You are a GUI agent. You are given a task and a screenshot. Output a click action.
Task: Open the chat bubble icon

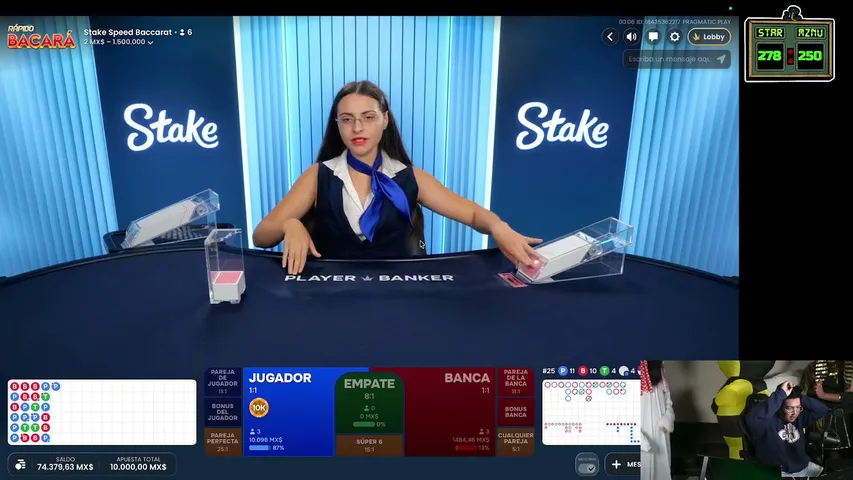tap(653, 36)
